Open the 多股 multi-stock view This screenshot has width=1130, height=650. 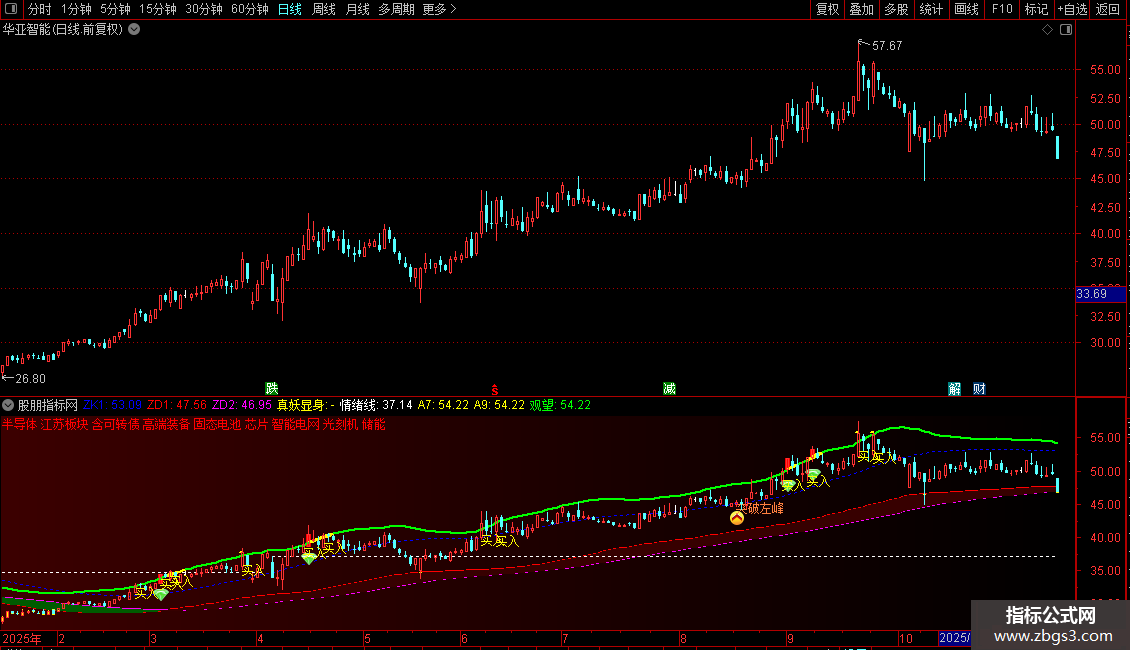896,9
